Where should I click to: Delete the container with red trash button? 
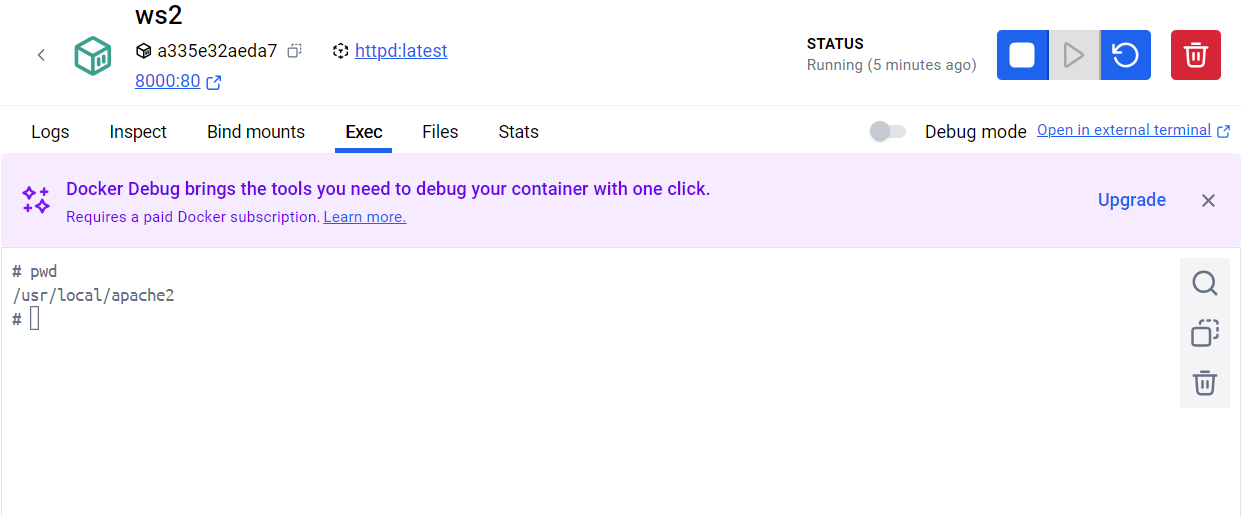1196,55
